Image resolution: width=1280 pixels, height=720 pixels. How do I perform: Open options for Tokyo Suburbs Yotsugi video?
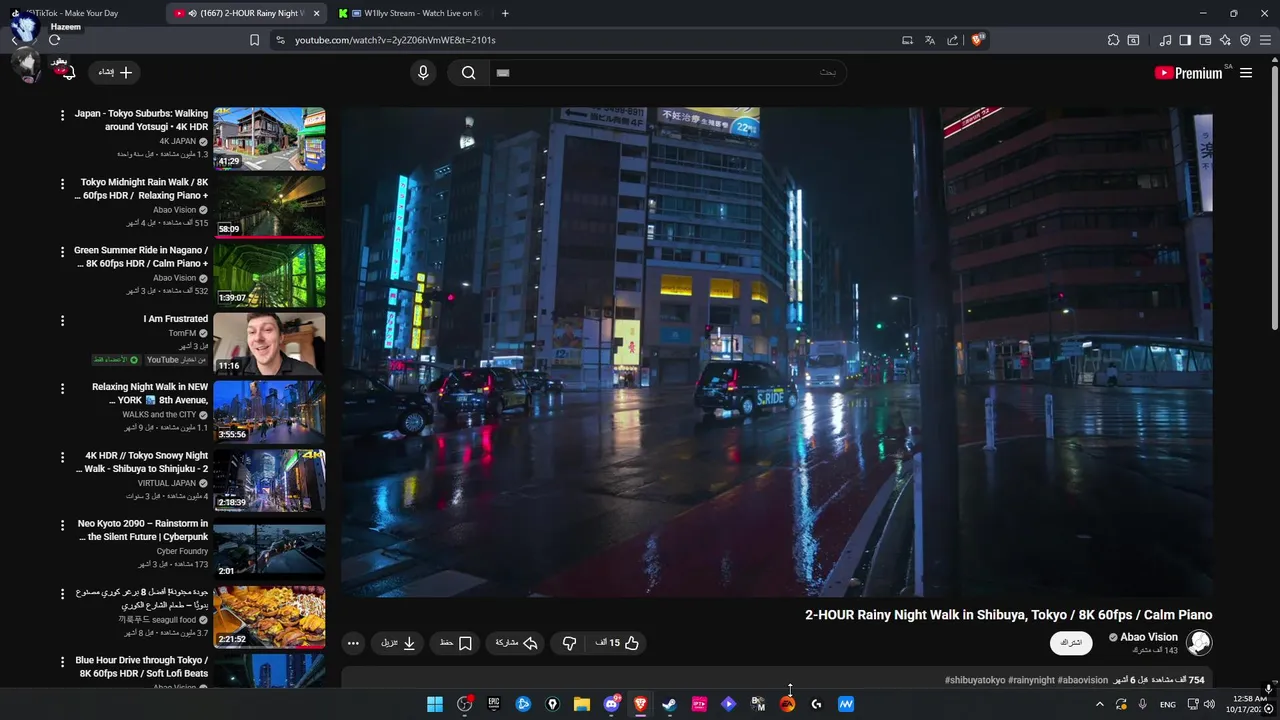click(x=62, y=115)
